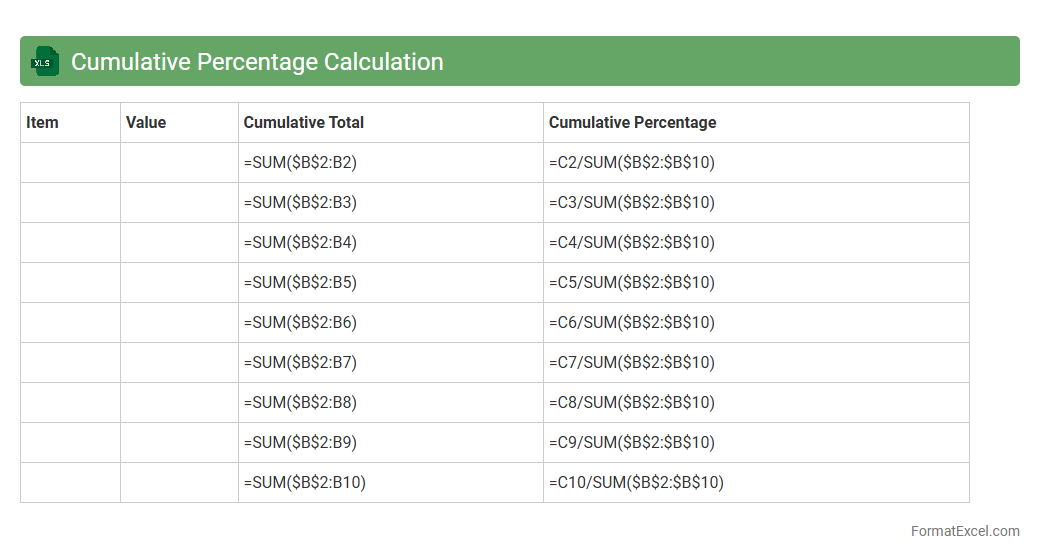Click the Cumulative Percentage Calculation title
The height and width of the screenshot is (560, 1040).
[257, 62]
